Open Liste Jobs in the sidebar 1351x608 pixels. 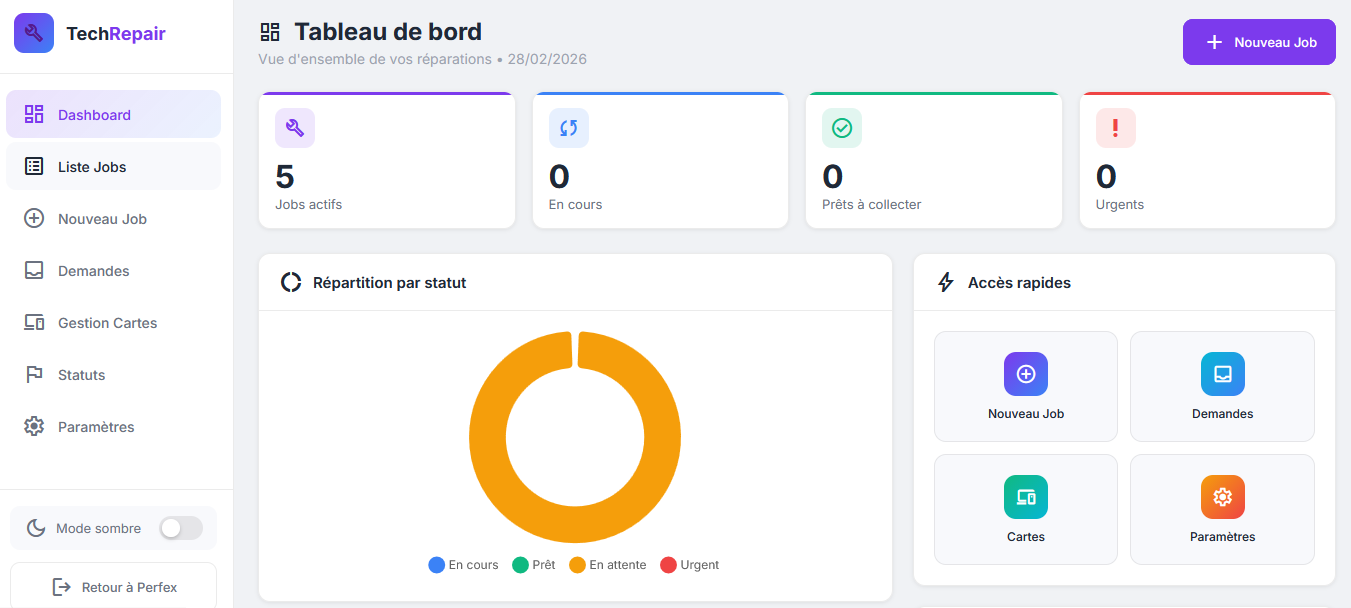pos(113,166)
